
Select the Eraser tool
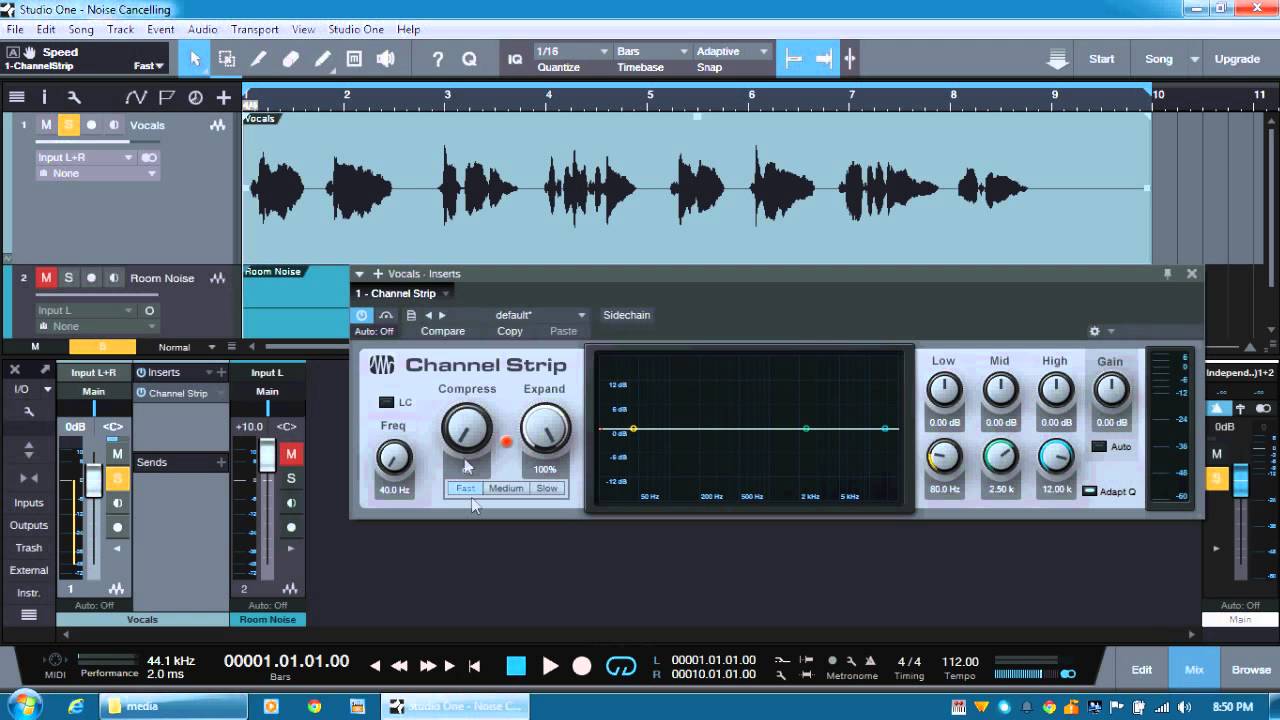click(290, 59)
